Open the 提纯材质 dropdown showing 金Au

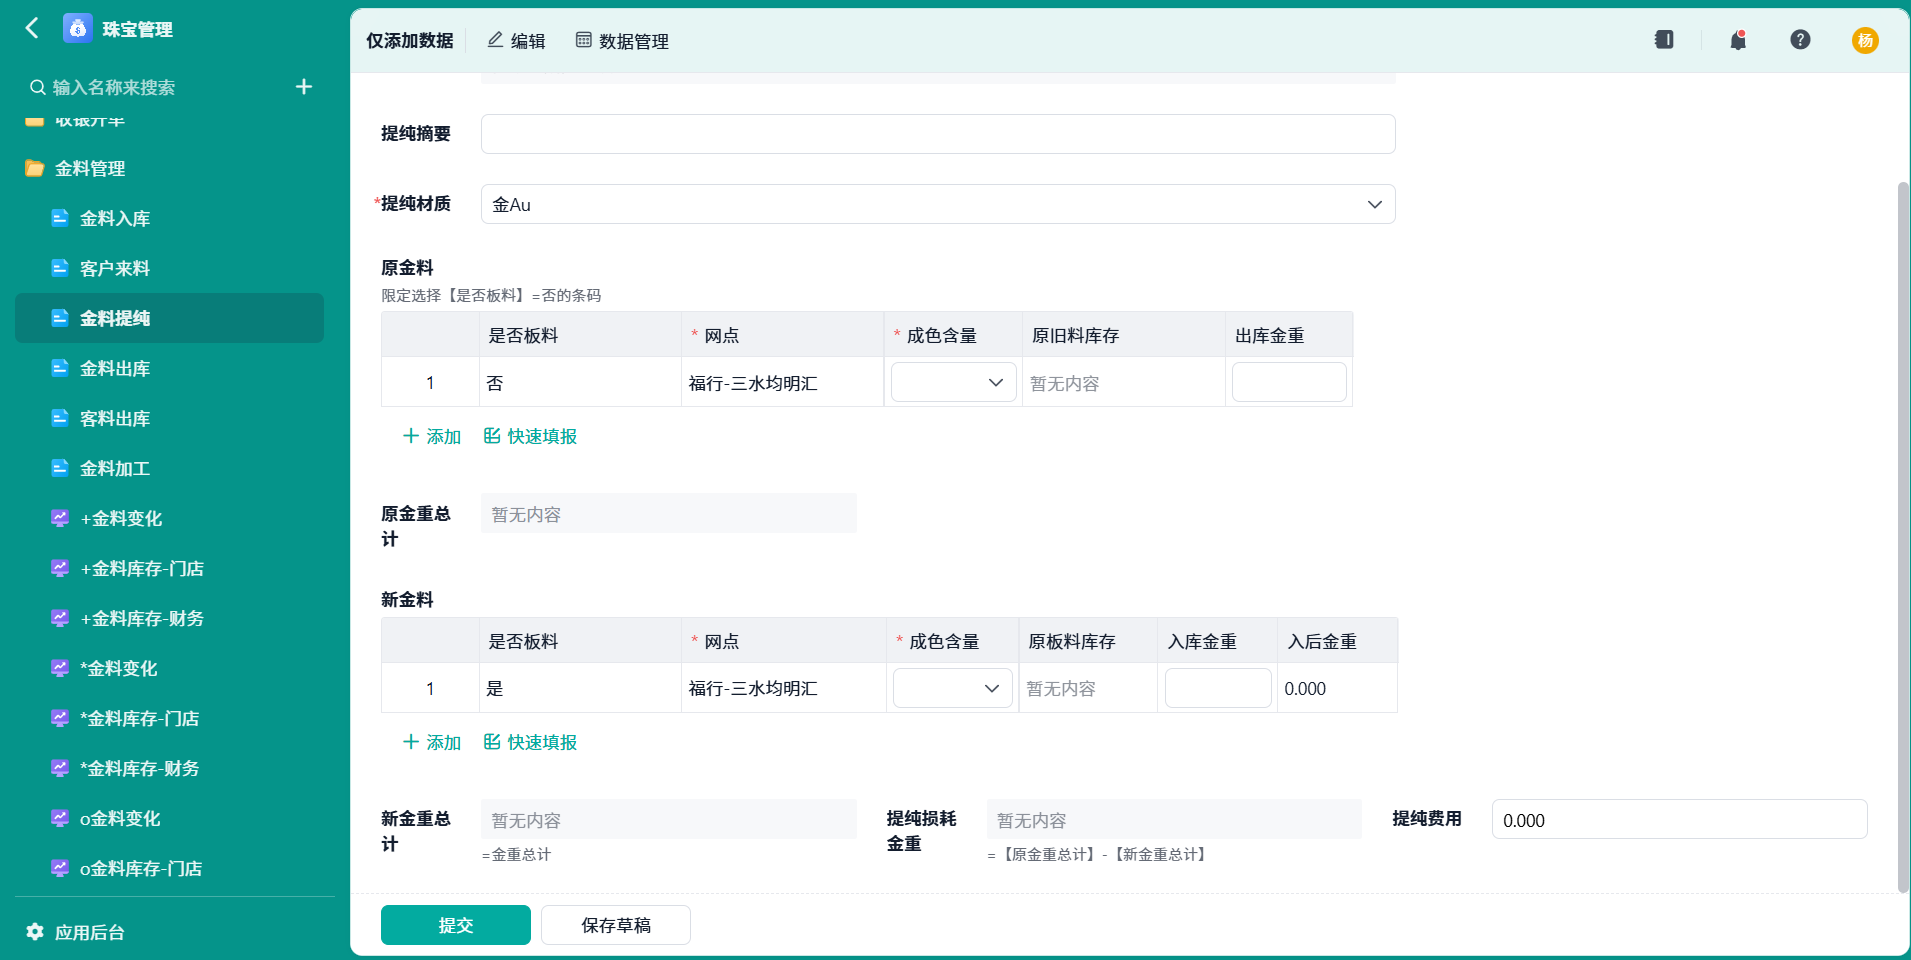pyautogui.click(x=938, y=204)
